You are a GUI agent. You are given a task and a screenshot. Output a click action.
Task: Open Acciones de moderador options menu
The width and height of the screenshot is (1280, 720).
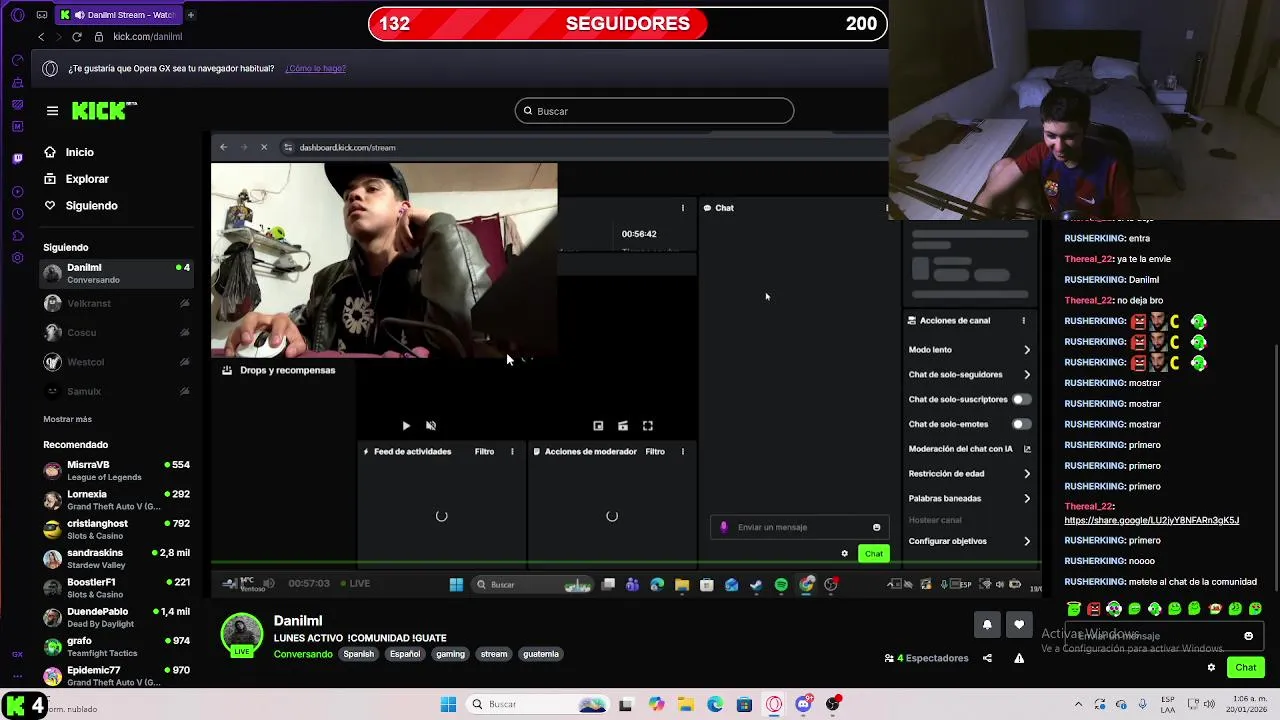683,452
